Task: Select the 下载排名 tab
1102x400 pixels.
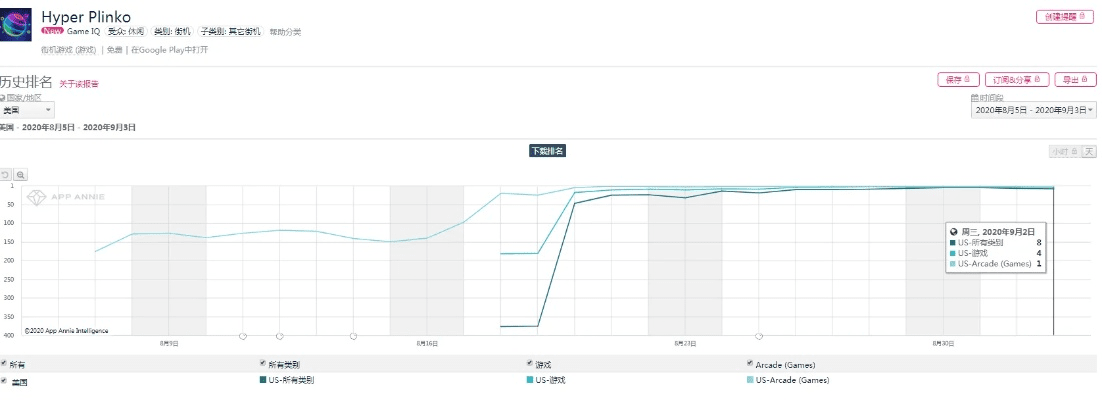Action: tap(547, 151)
